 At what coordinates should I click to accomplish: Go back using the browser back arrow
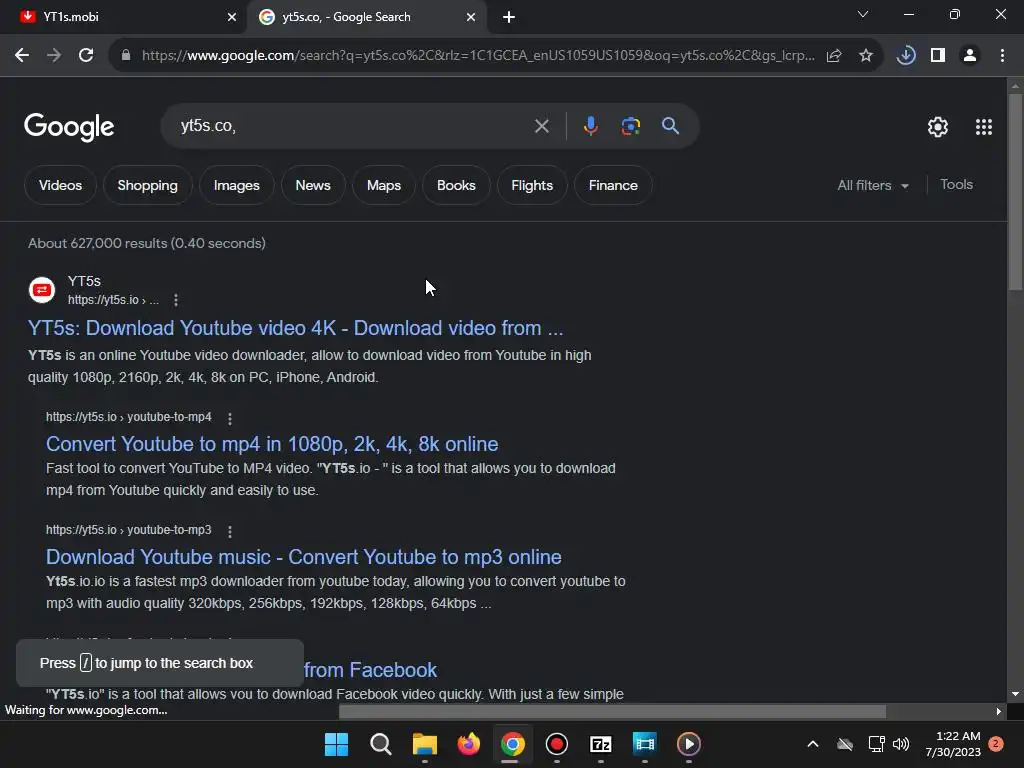click(x=22, y=56)
